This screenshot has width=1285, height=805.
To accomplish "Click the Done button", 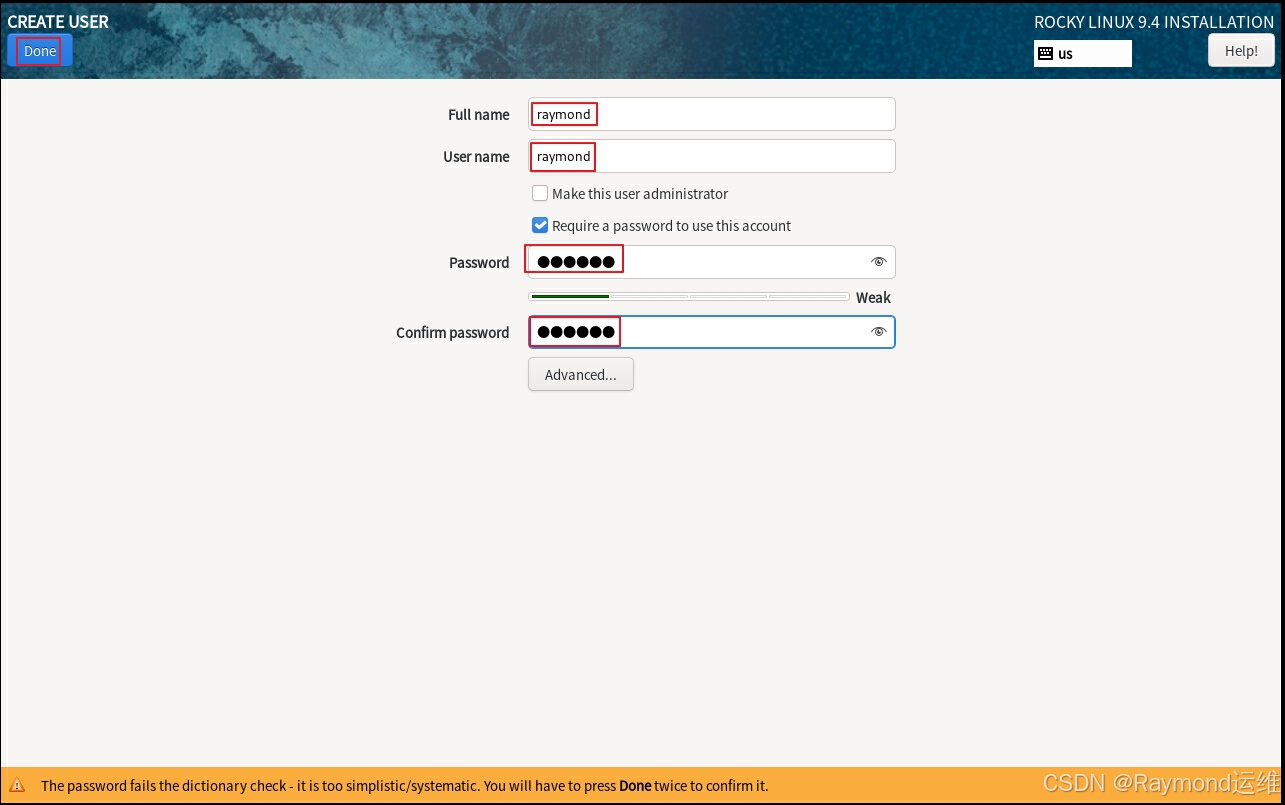I will point(40,51).
